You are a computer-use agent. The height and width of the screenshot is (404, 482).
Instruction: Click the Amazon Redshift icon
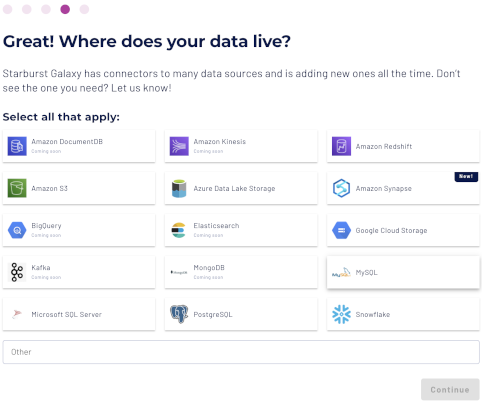[x=341, y=146]
